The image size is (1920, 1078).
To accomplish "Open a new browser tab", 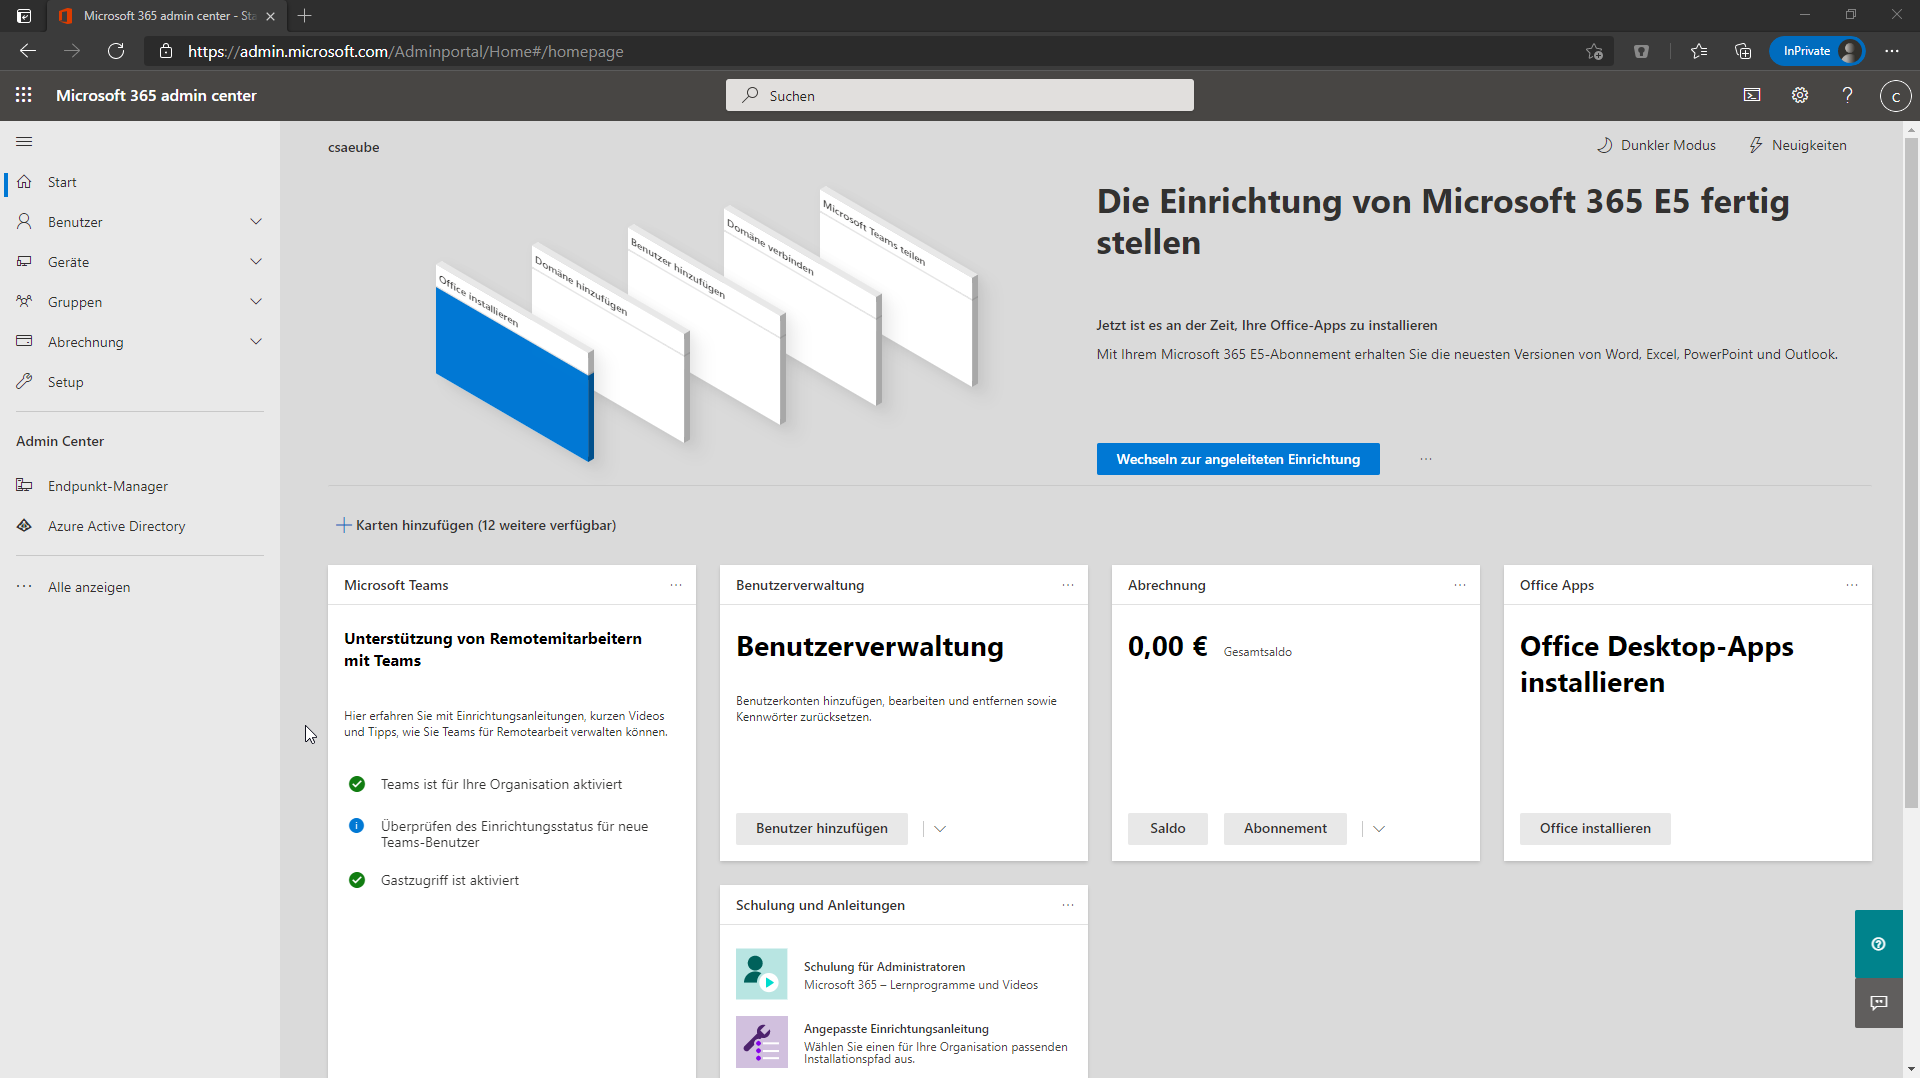I will 305,15.
